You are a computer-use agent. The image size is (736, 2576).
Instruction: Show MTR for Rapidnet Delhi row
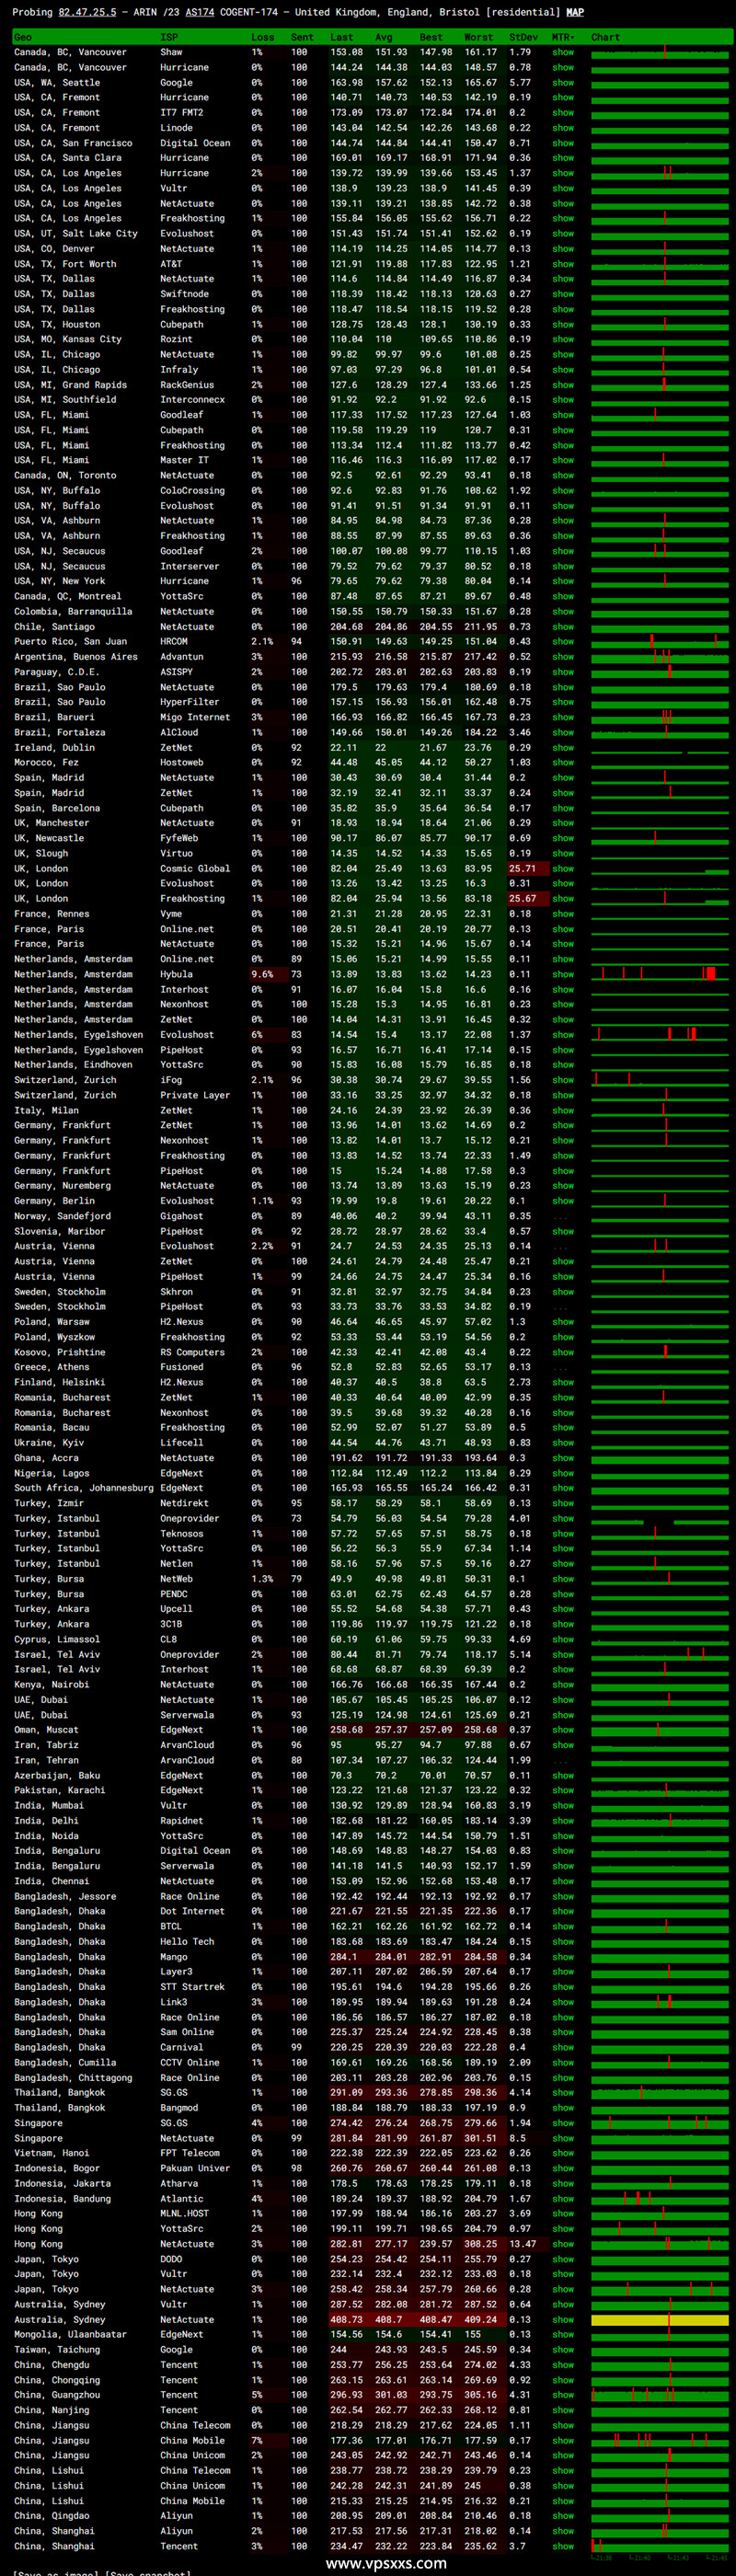pos(563,1820)
